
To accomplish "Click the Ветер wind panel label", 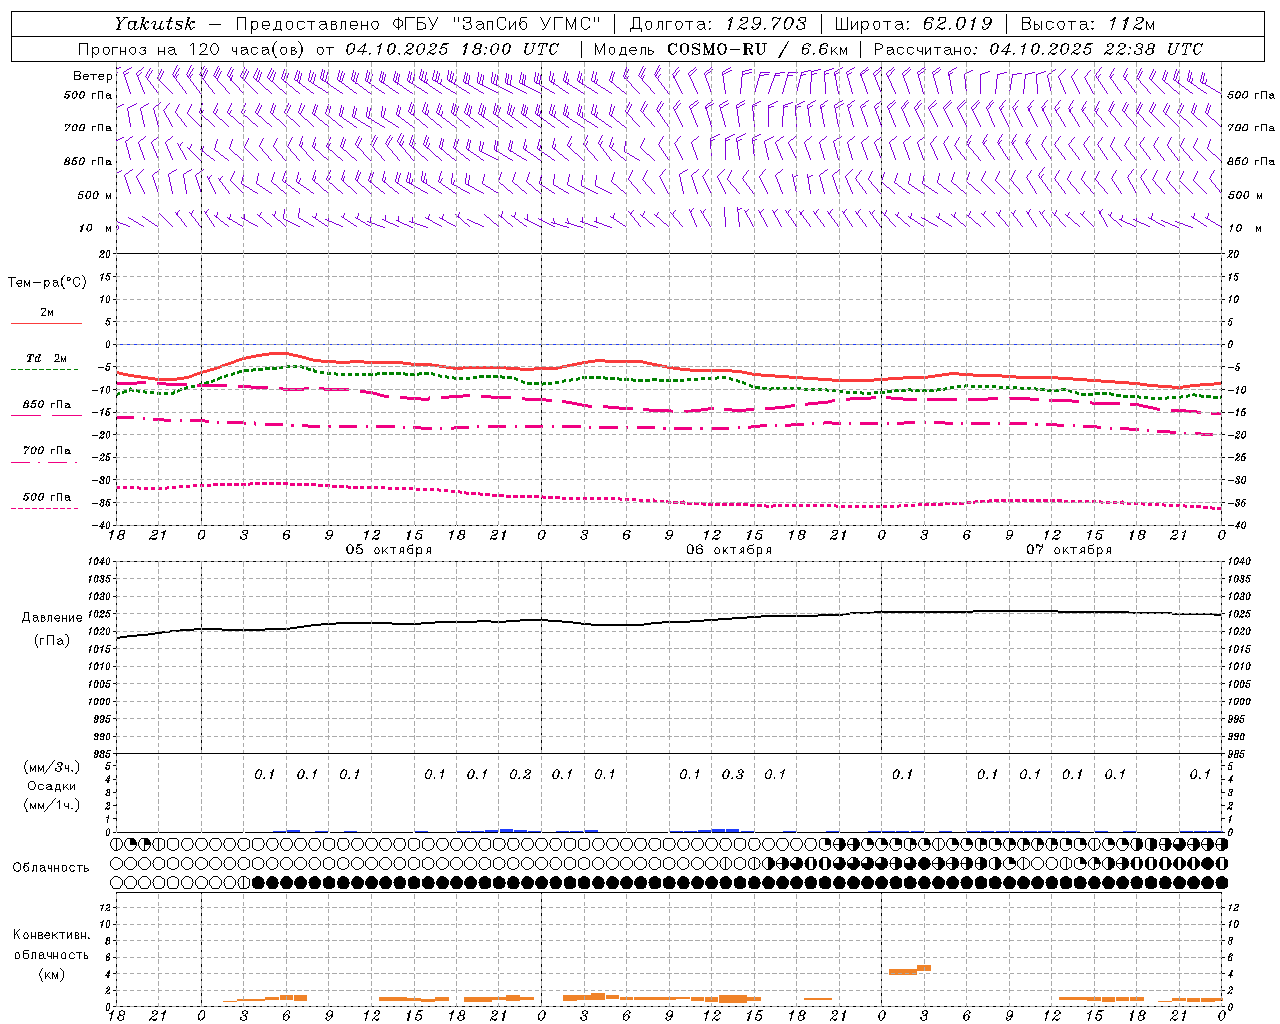I will [92, 76].
